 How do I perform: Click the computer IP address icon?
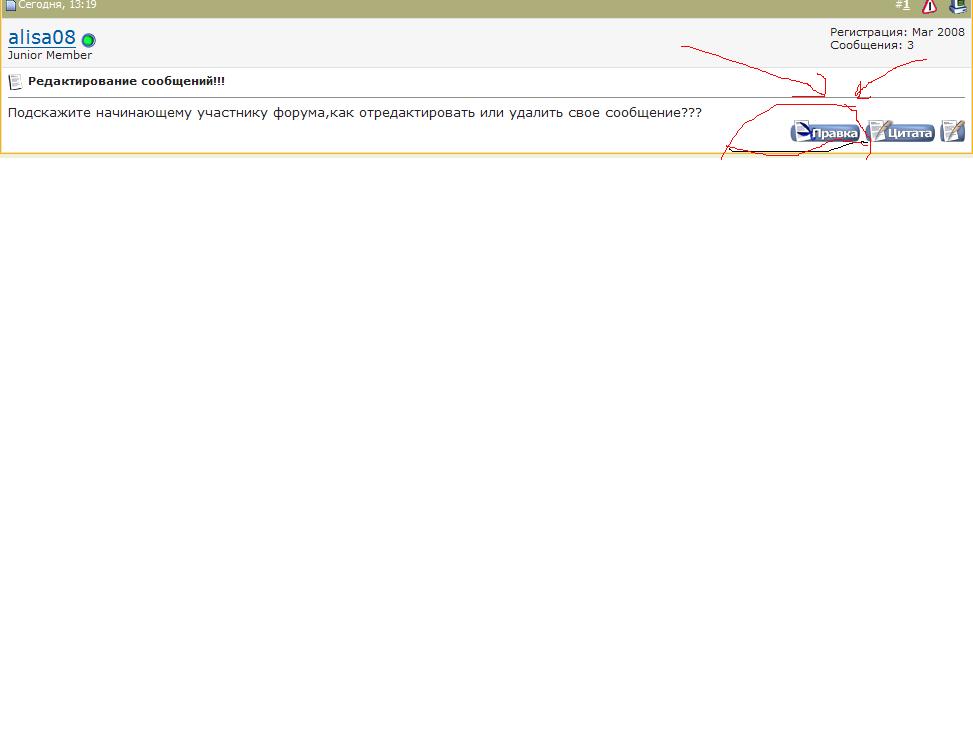957,6
